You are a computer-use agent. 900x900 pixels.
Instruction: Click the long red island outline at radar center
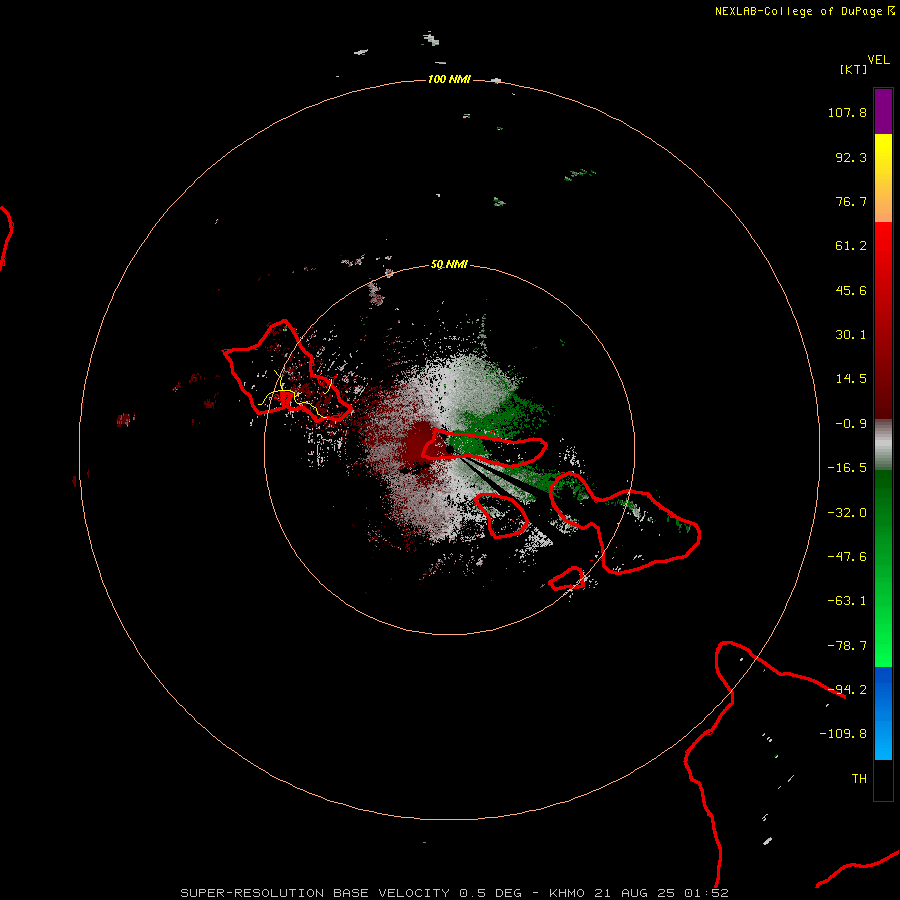(484, 448)
